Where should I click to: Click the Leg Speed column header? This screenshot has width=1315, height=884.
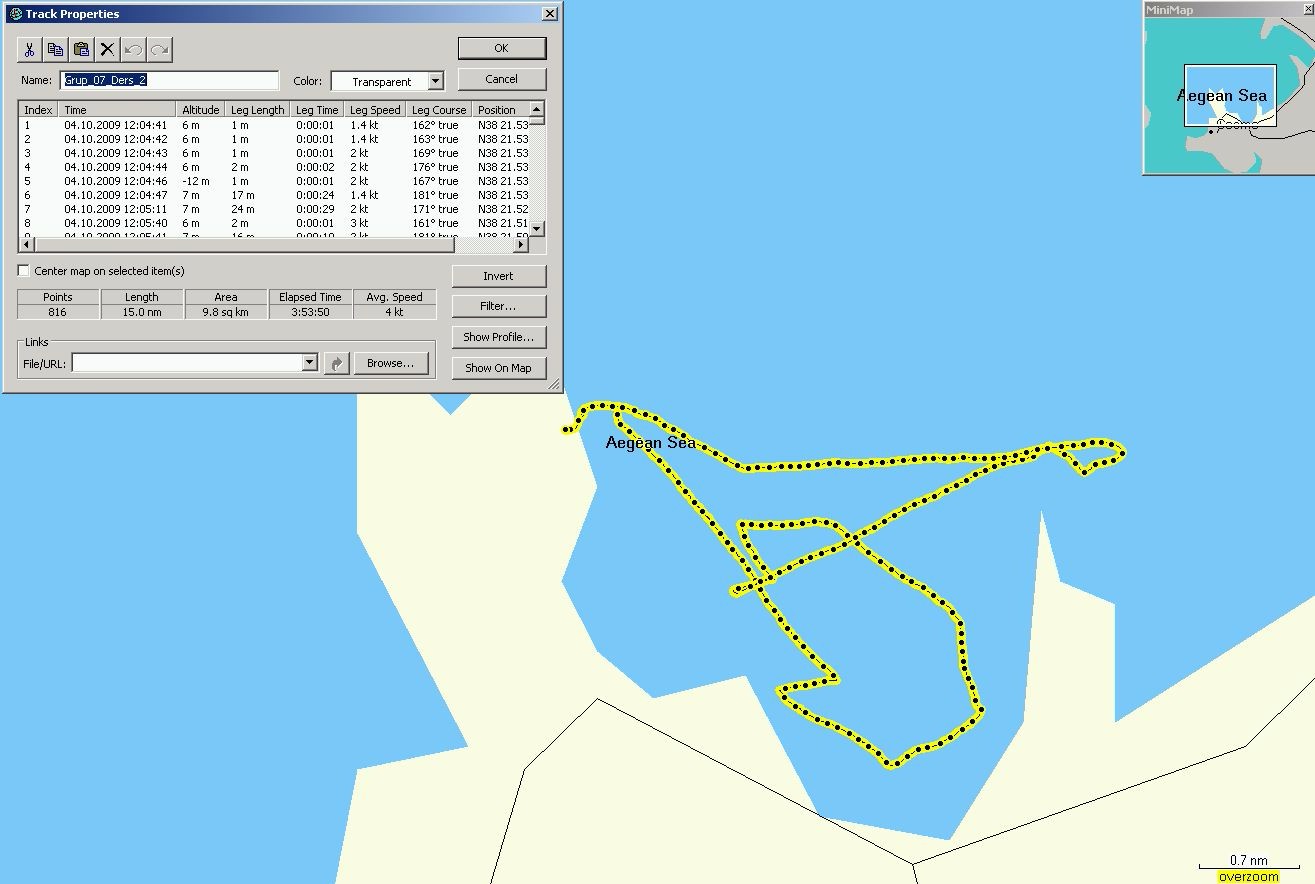[x=376, y=110]
